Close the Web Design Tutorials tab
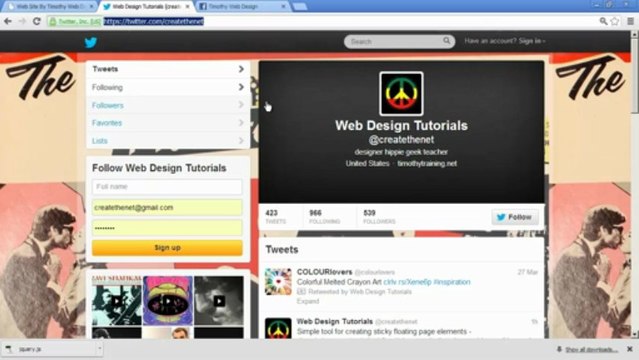Viewport: 639px width, 360px height. pyautogui.click(x=187, y=7)
